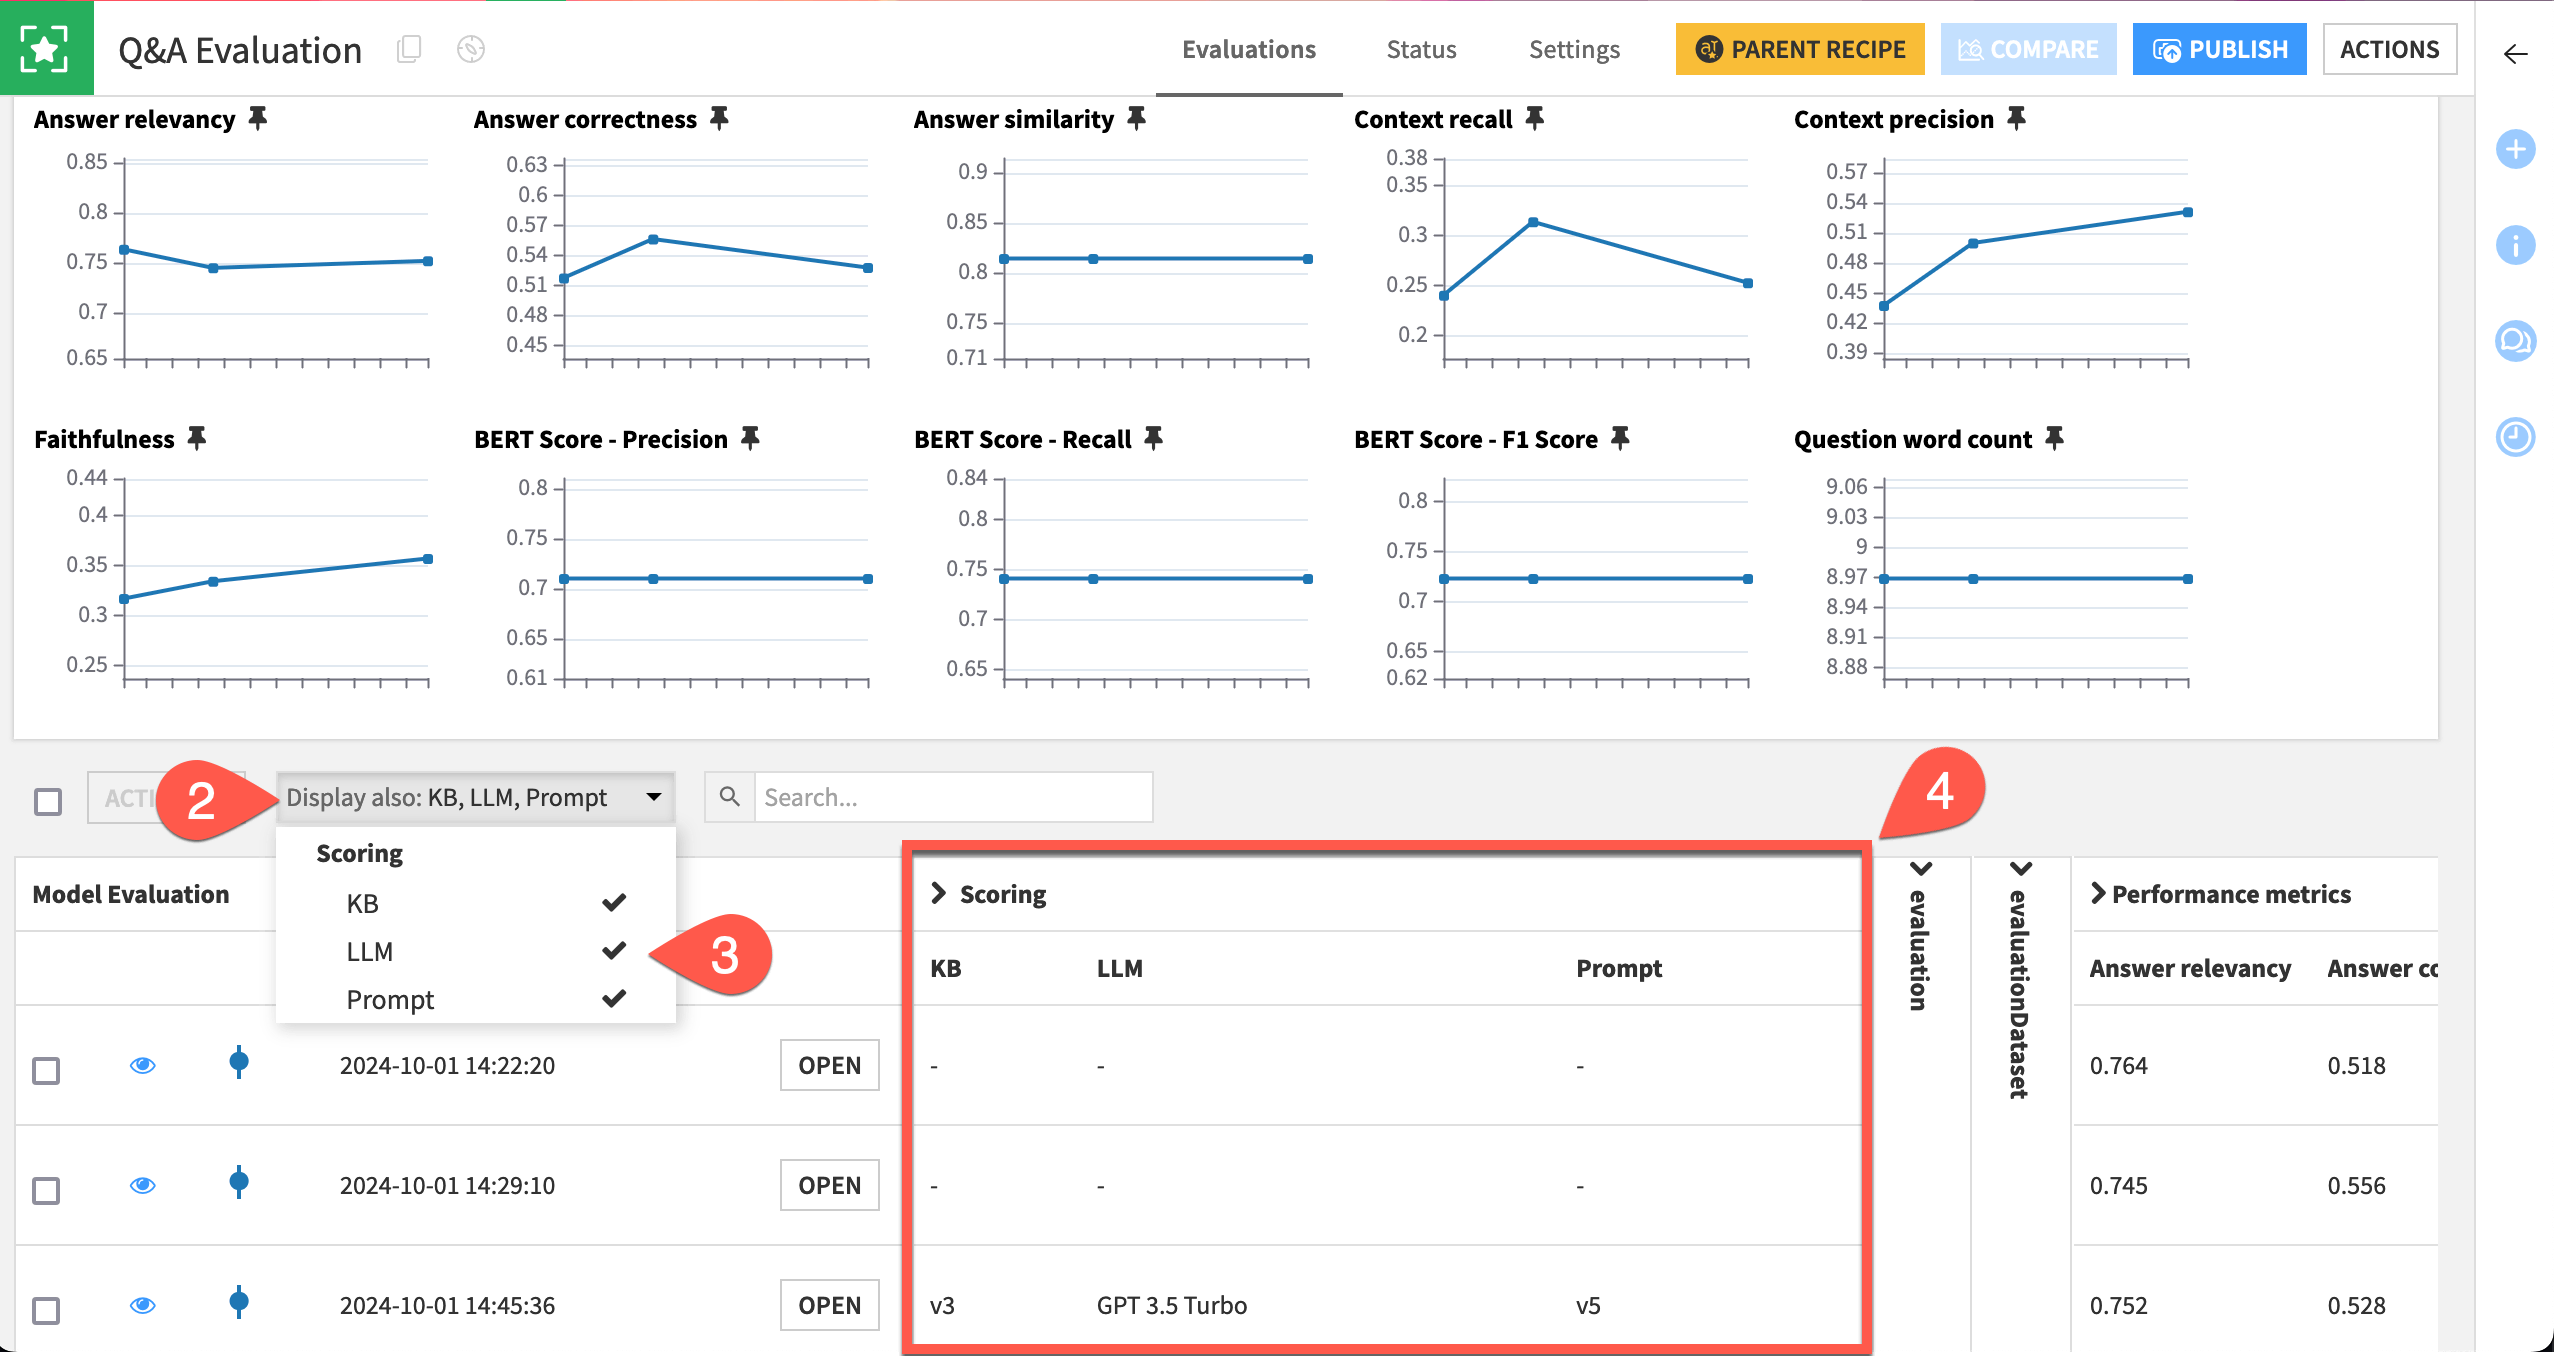2554x1356 pixels.
Task: Click the color marker for the 14:29:10 evaluation
Action: (239, 1182)
